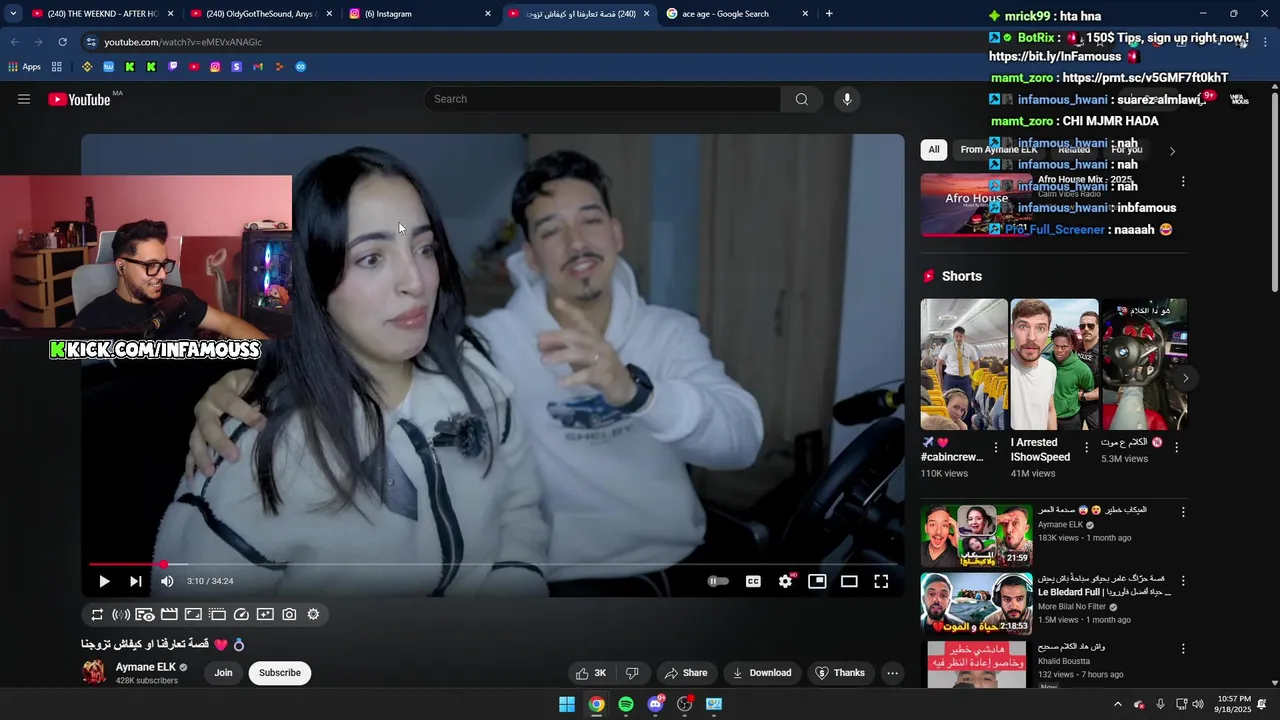Image resolution: width=1280 pixels, height=720 pixels.
Task: Toggle the autoplay switch
Action: click(x=718, y=581)
